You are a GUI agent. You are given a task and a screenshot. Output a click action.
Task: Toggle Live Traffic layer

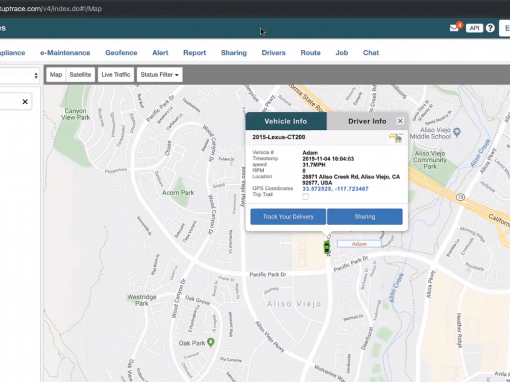[116, 75]
